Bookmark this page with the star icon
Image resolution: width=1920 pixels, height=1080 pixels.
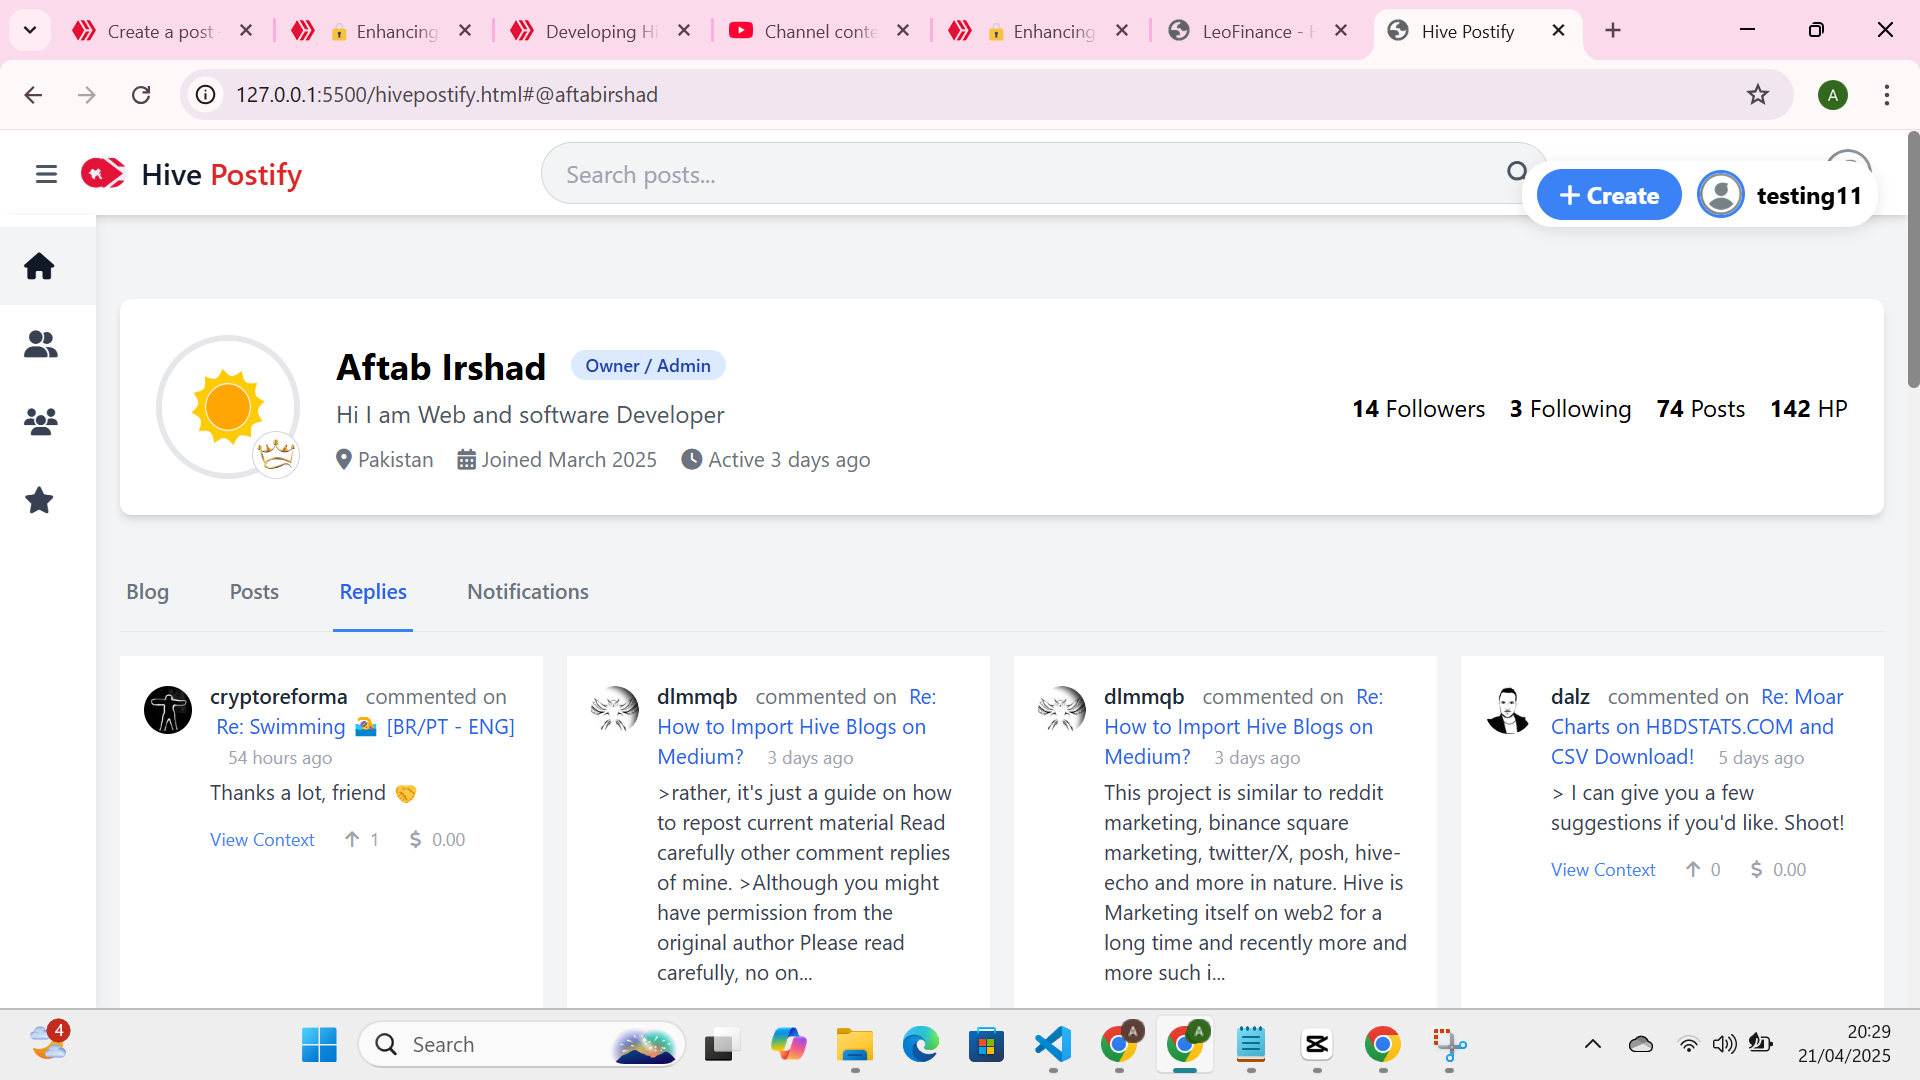pyautogui.click(x=1757, y=95)
